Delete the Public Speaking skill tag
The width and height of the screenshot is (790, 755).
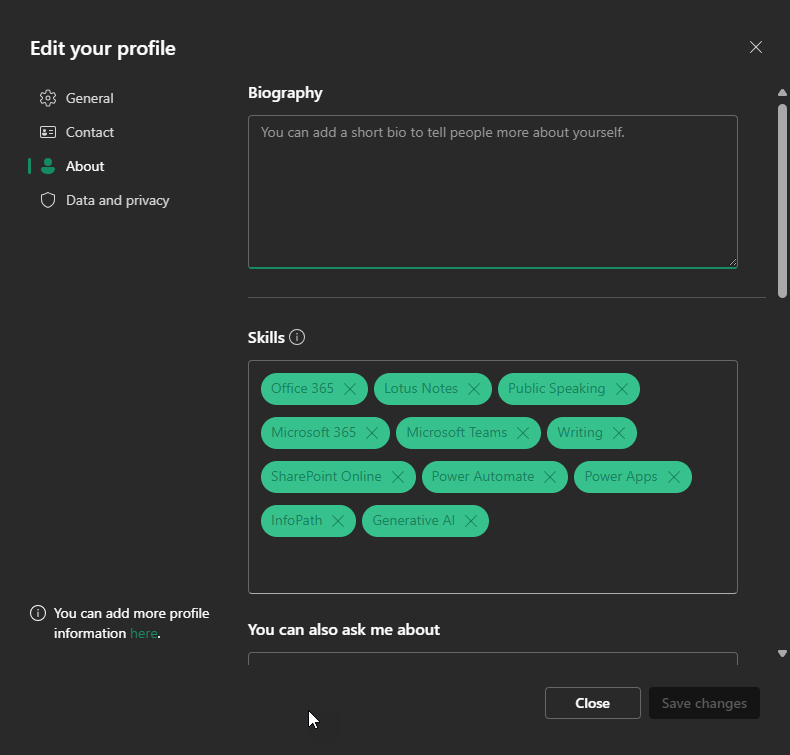pos(622,389)
